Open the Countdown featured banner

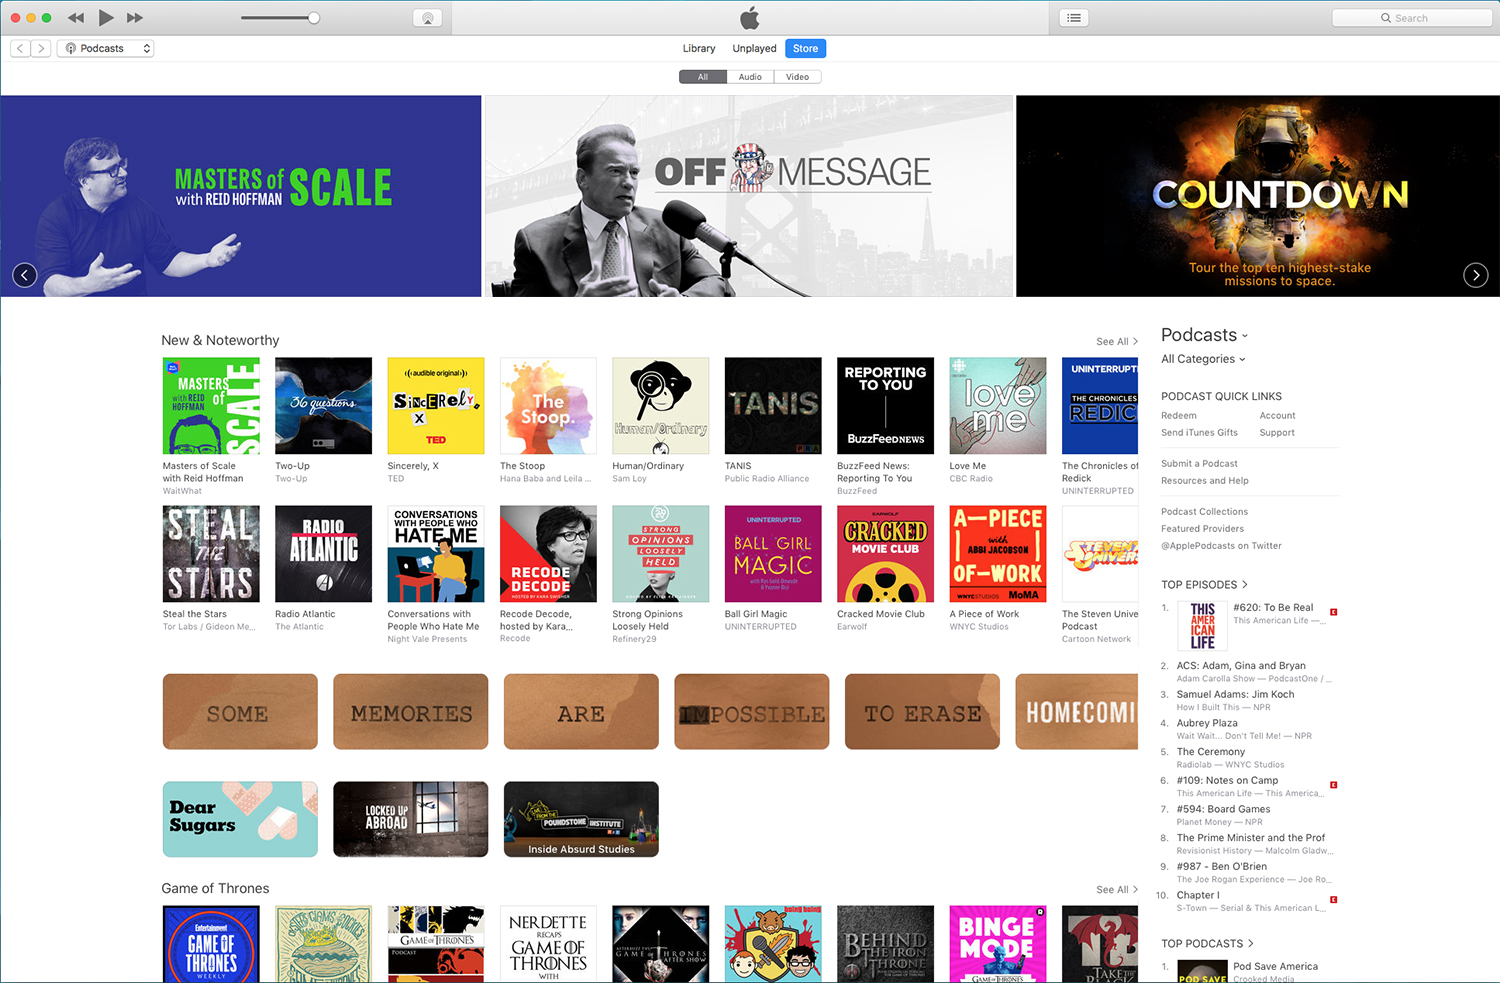tap(1258, 196)
